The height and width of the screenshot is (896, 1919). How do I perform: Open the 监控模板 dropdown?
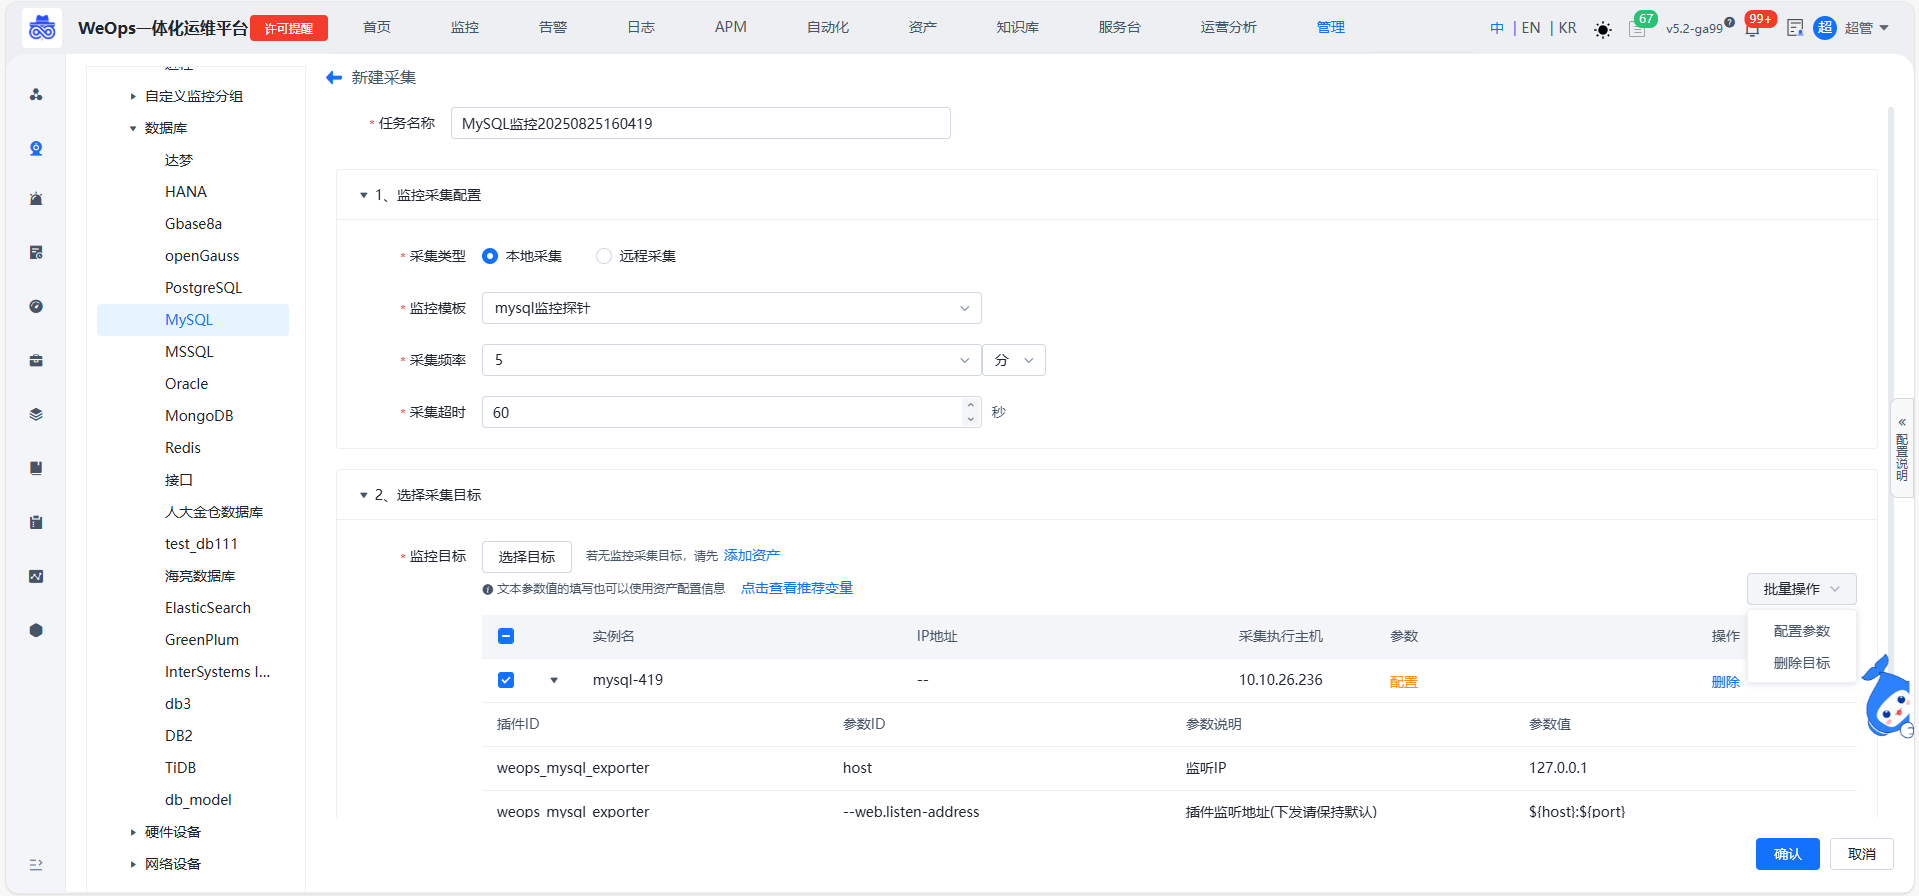click(731, 308)
